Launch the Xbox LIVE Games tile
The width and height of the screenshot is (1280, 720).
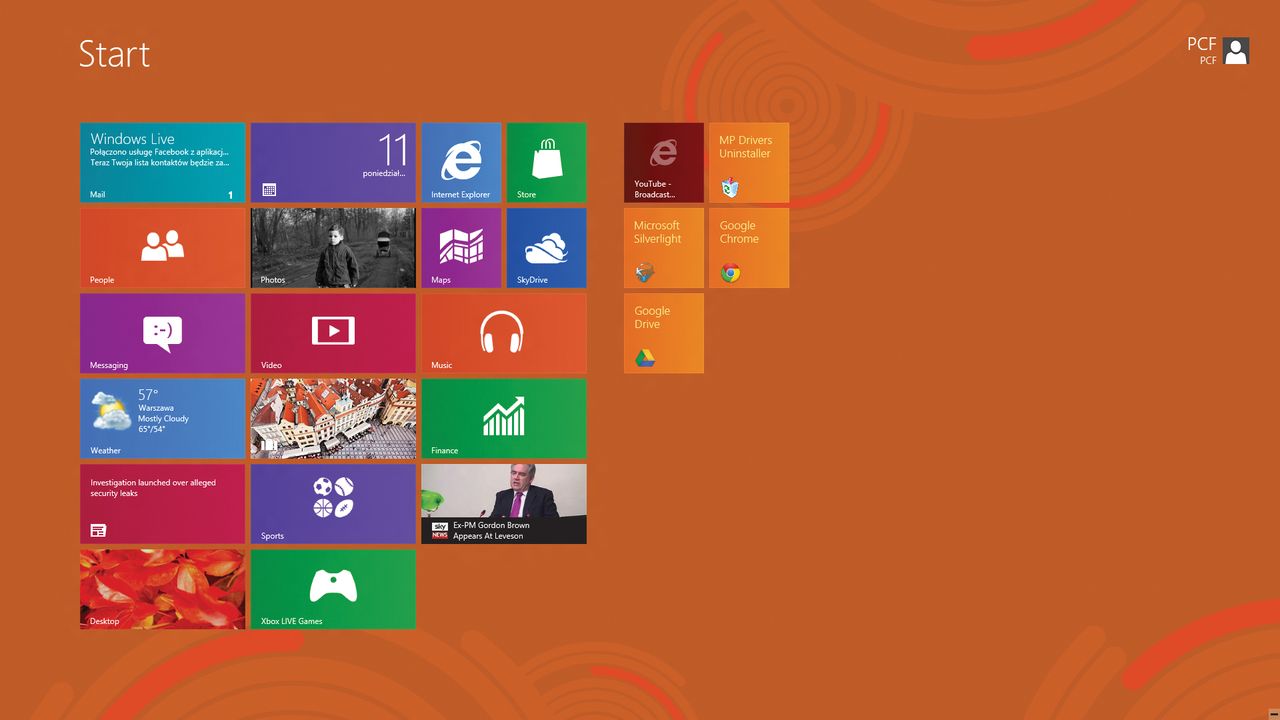[333, 589]
